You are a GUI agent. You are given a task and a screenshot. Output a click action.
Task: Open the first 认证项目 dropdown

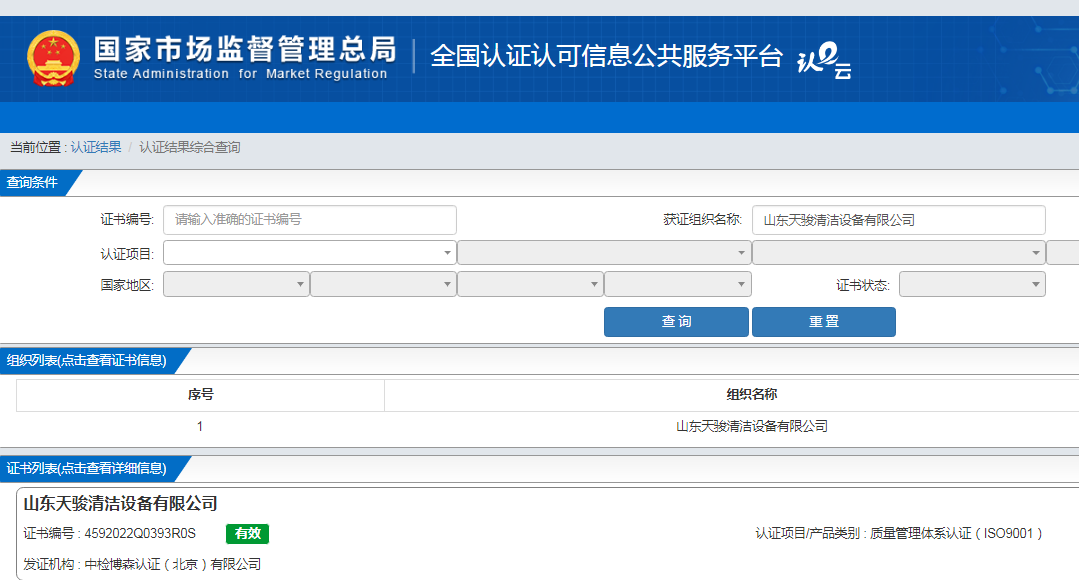(310, 253)
